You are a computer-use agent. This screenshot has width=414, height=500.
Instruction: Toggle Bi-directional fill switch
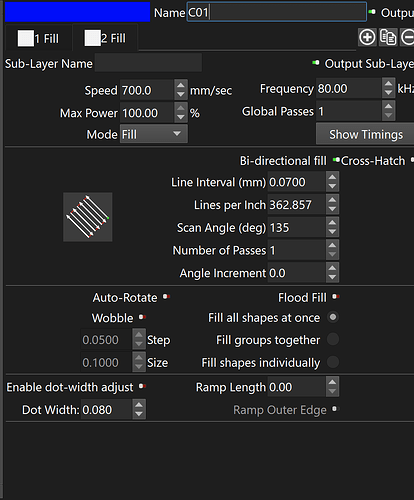pos(336,160)
